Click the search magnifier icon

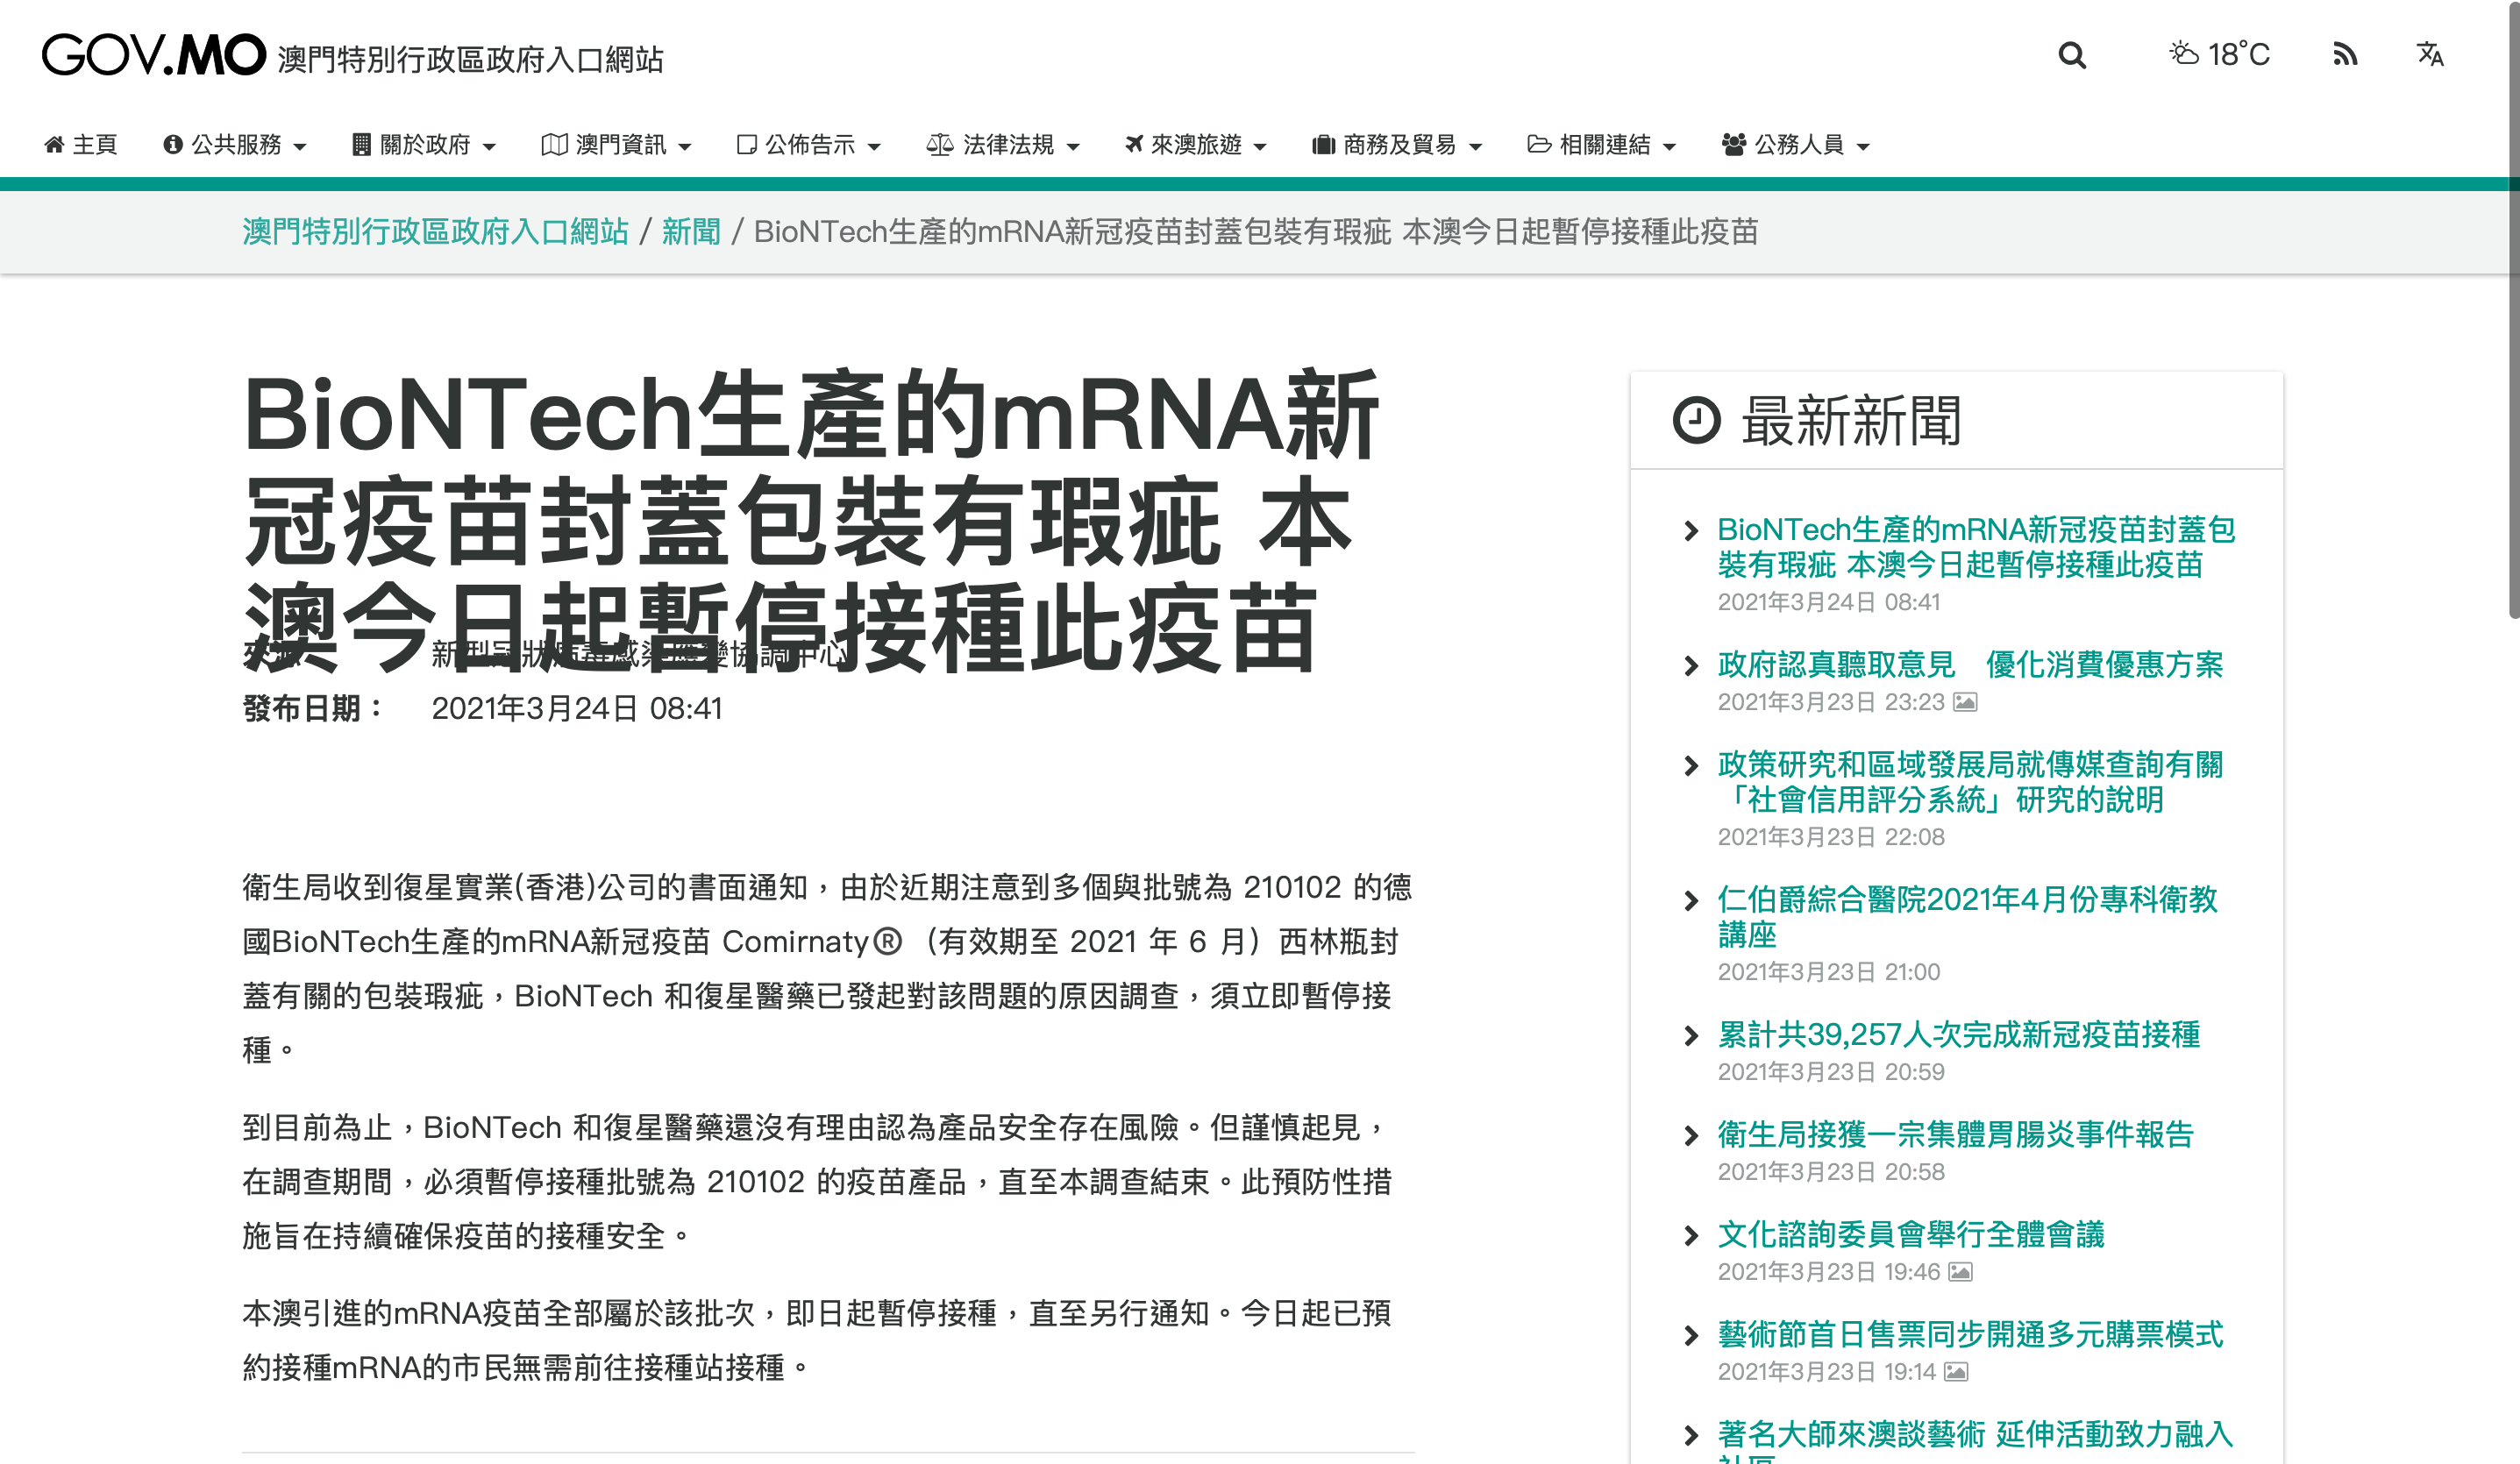2071,55
